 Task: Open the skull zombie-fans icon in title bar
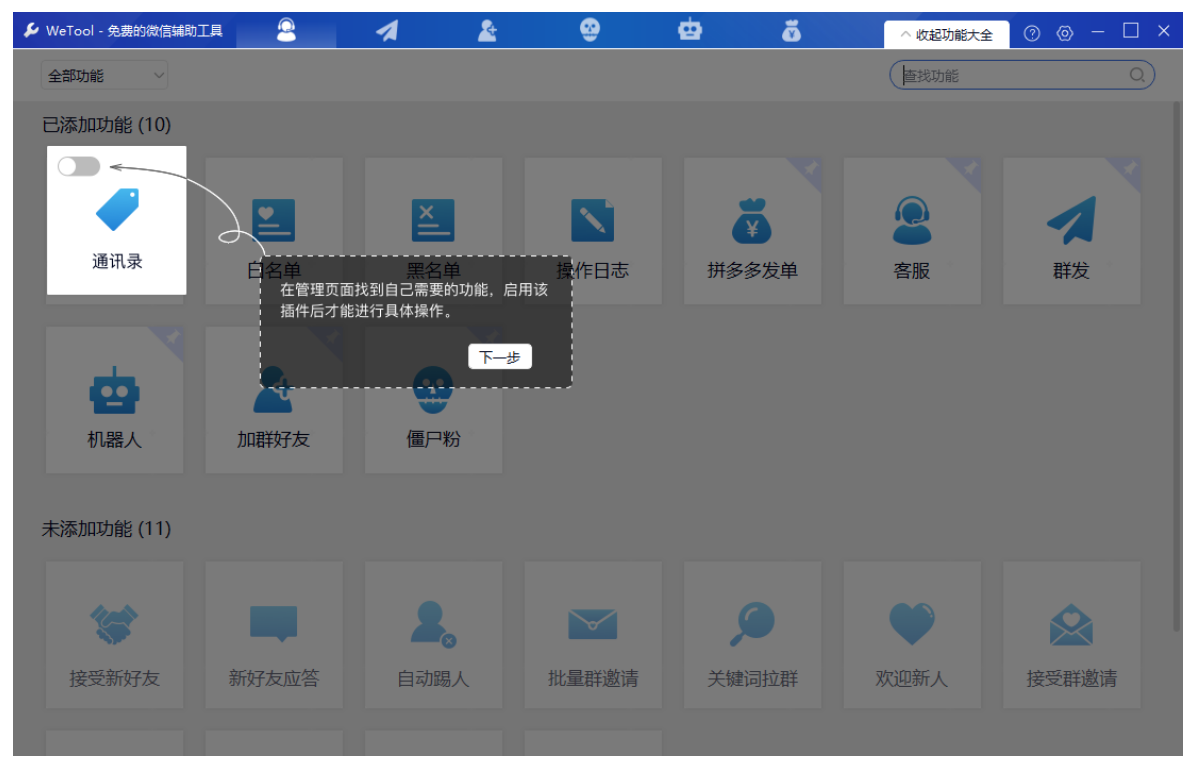591,31
